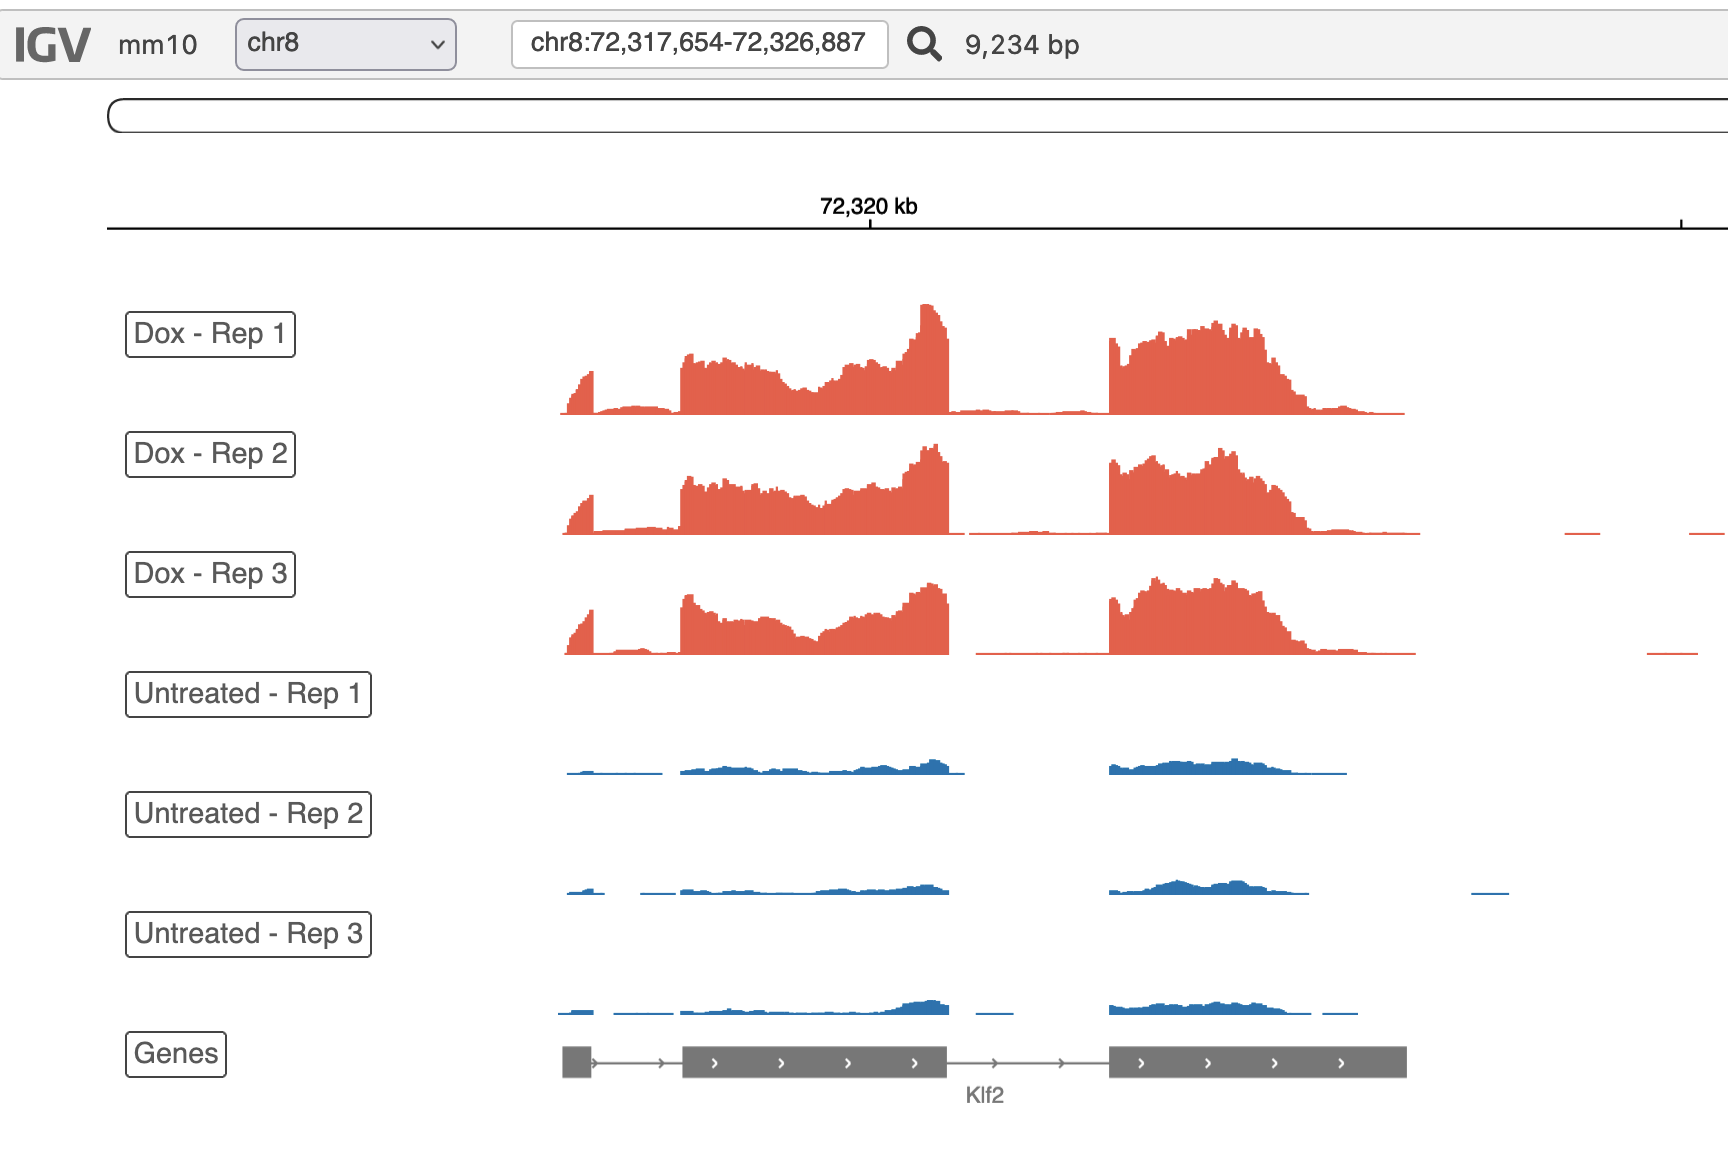Select the Untreated - Rep 3 track label

[248, 934]
